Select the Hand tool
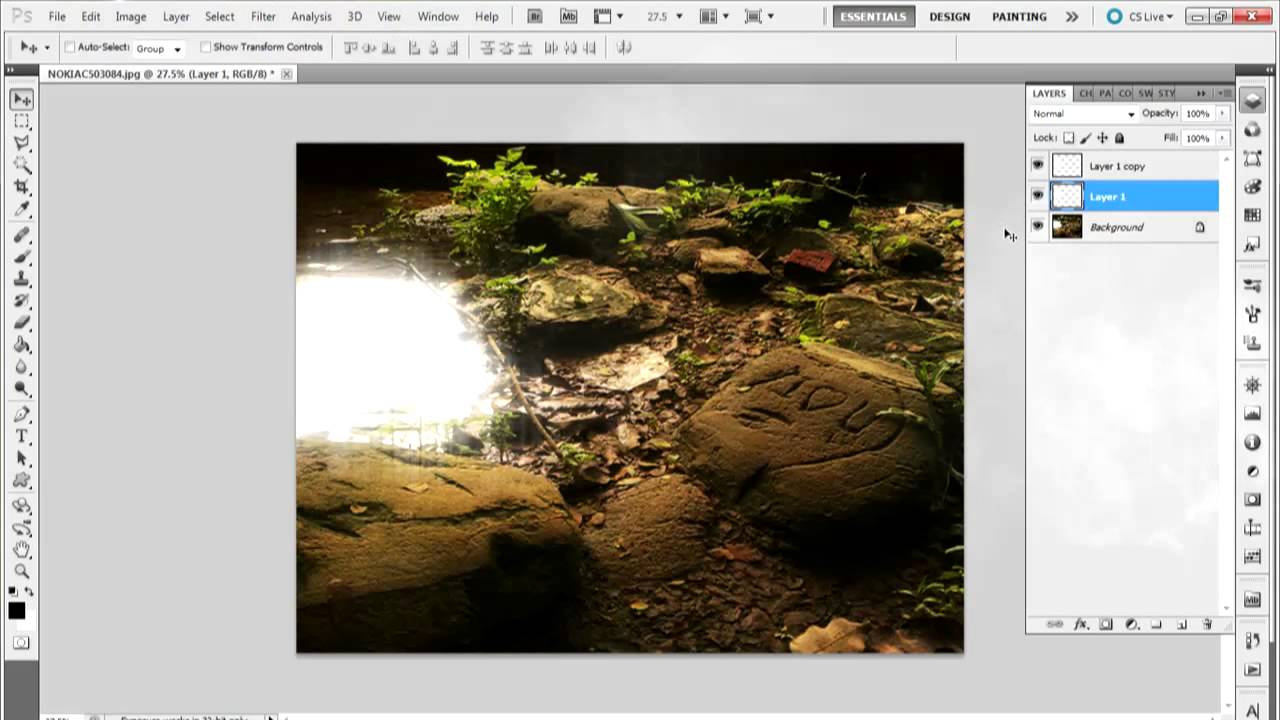 click(x=22, y=550)
